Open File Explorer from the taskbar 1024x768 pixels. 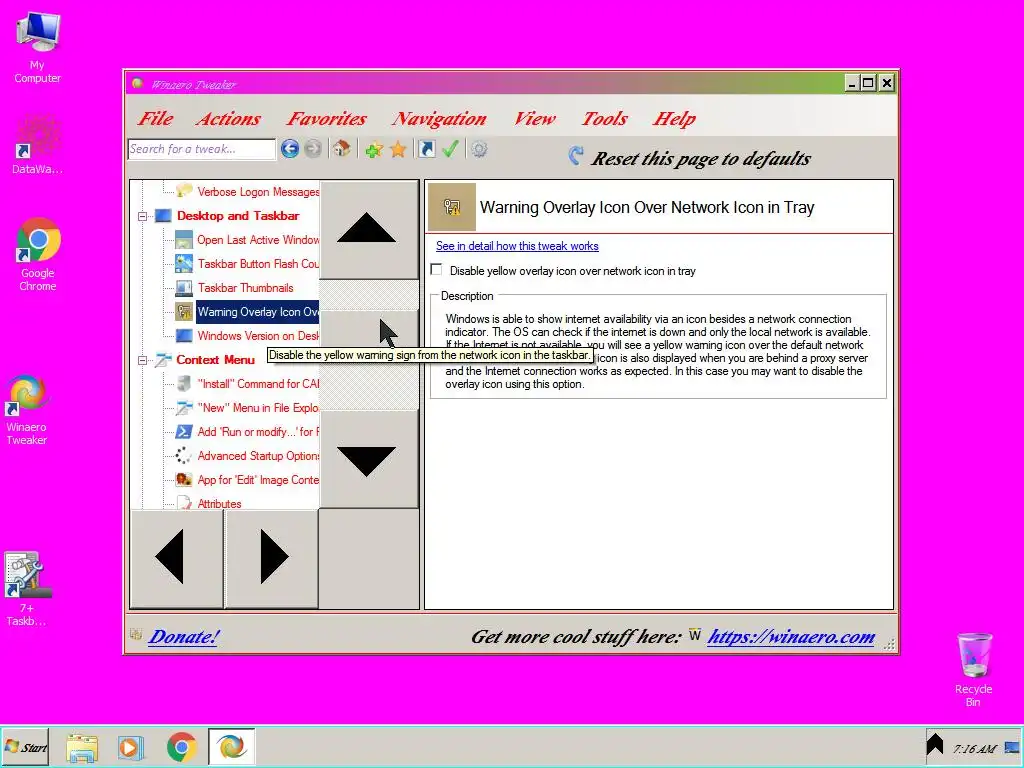click(x=82, y=747)
